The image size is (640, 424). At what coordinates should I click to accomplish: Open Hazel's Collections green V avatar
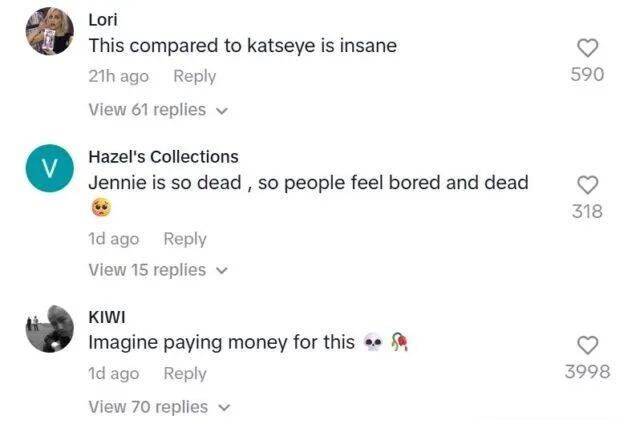tap(49, 168)
